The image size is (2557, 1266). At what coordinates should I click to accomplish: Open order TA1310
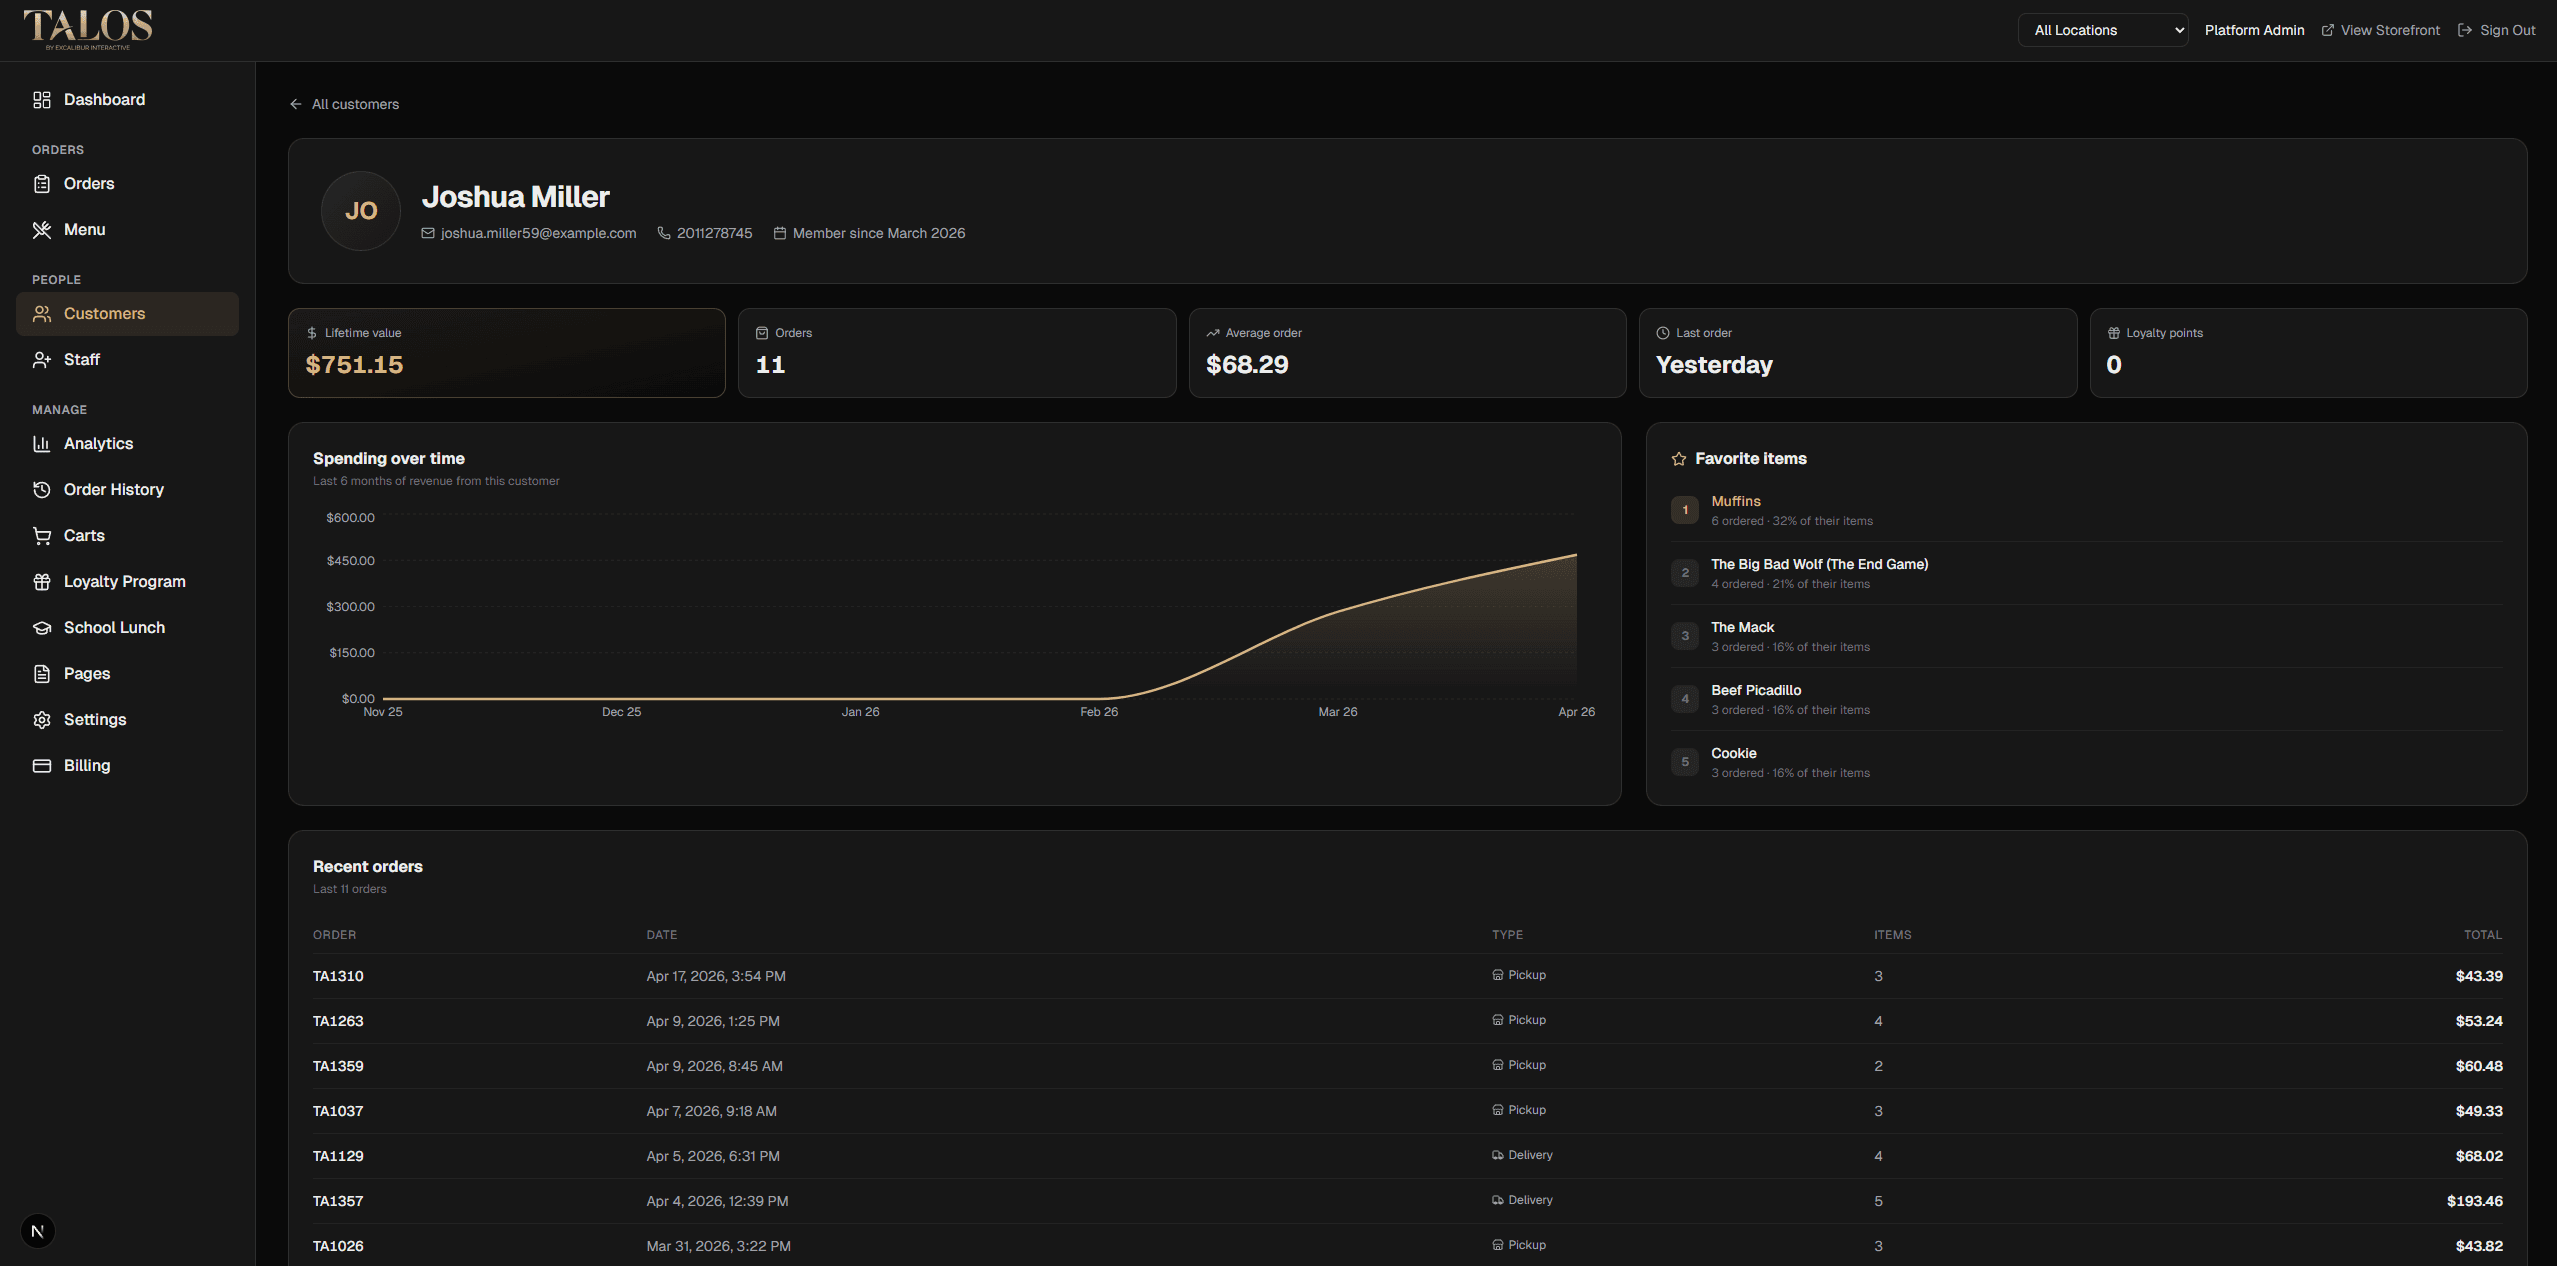pos(338,976)
